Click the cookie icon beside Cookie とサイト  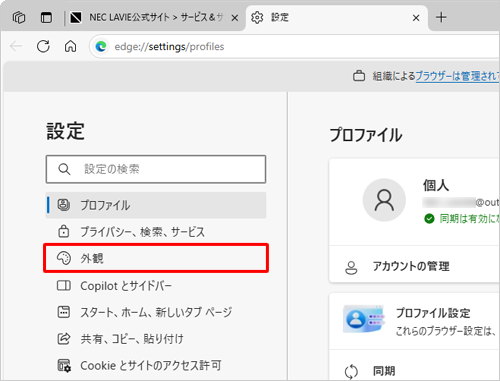64,365
